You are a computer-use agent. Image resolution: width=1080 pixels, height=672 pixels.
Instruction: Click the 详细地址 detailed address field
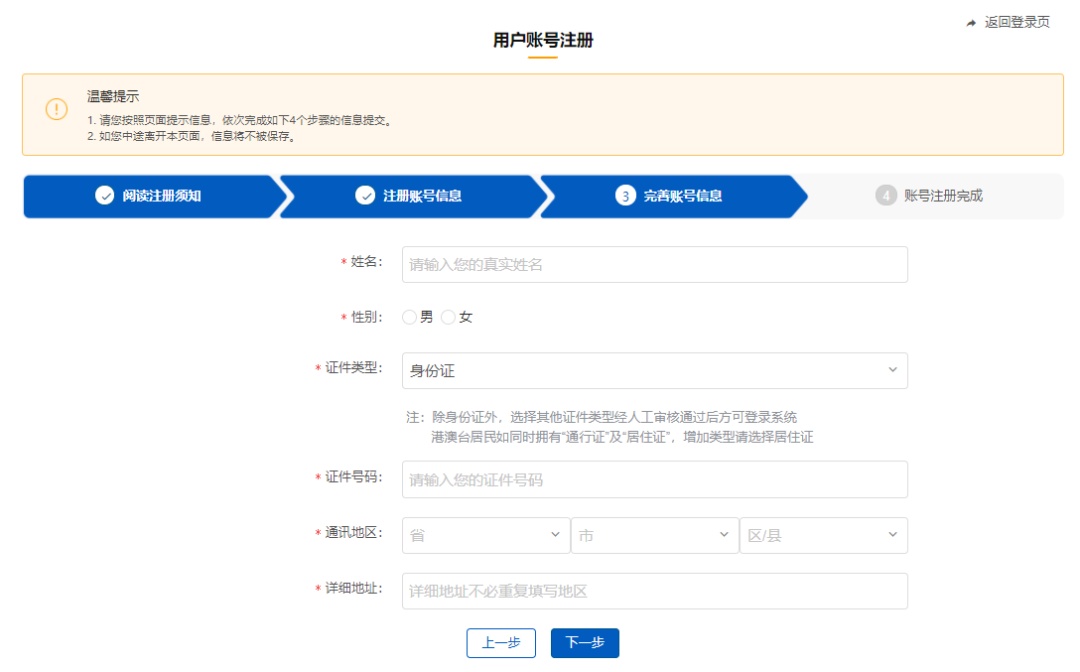(x=655, y=591)
